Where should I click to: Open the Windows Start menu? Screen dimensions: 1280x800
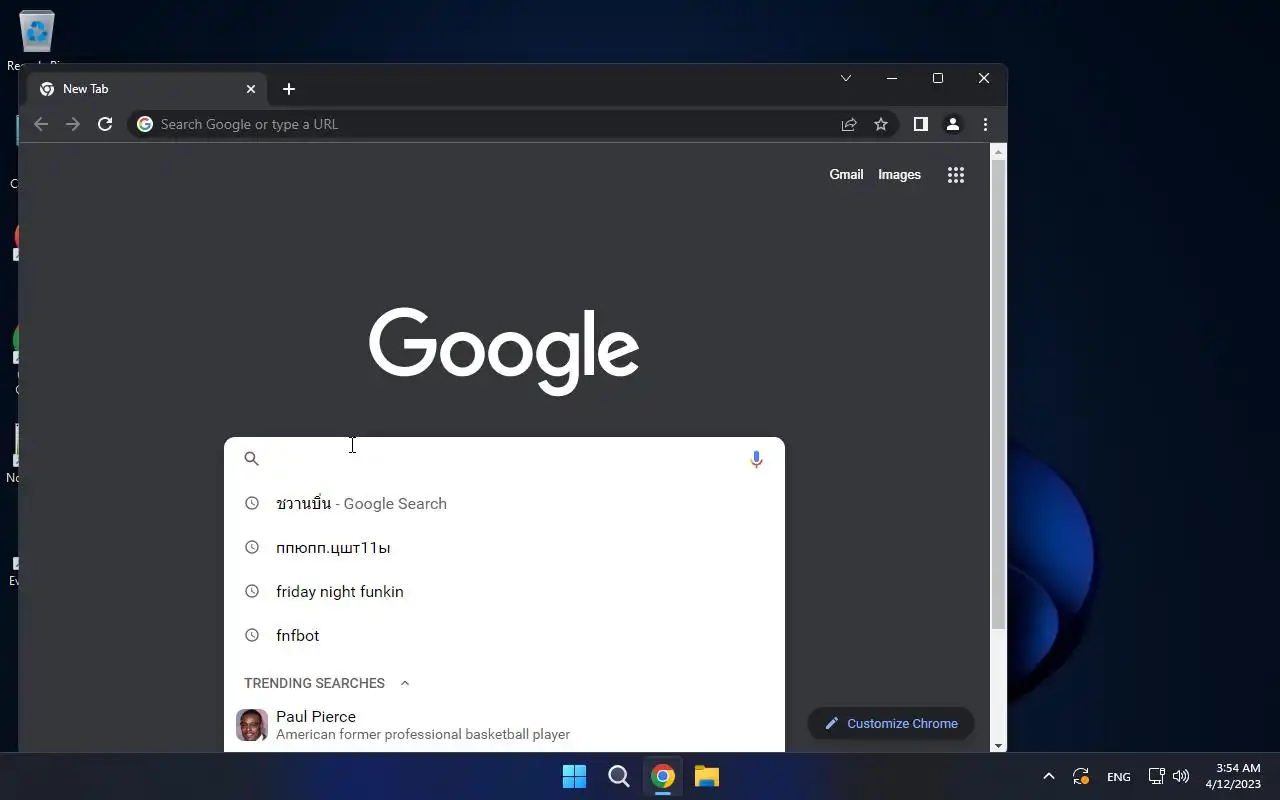574,776
